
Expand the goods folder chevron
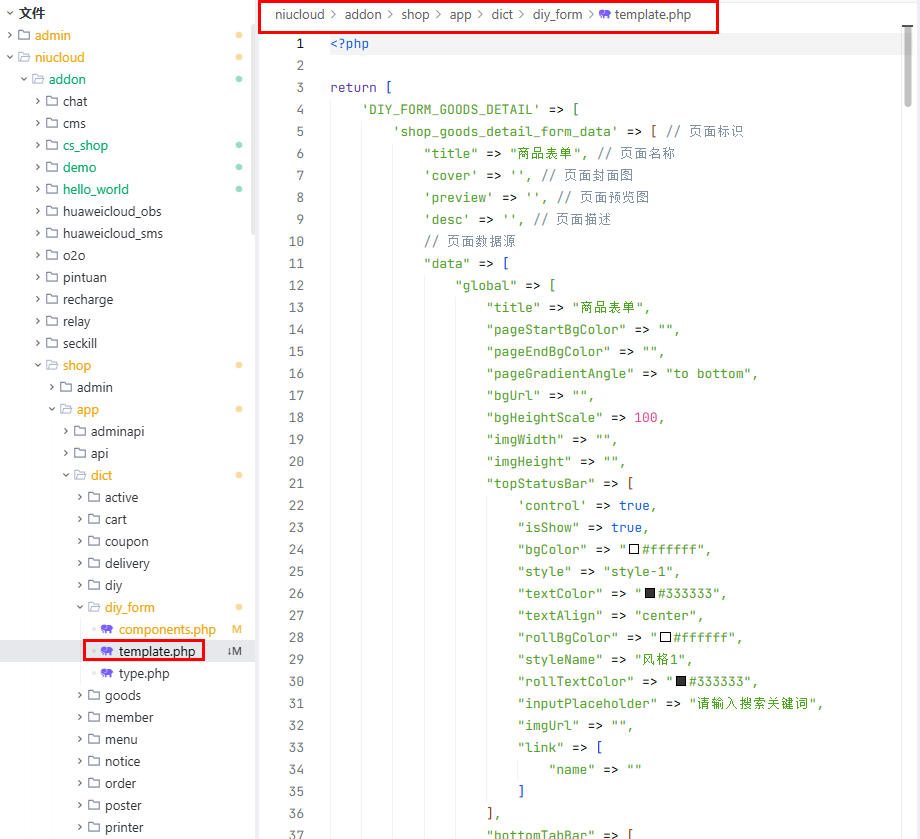point(80,695)
